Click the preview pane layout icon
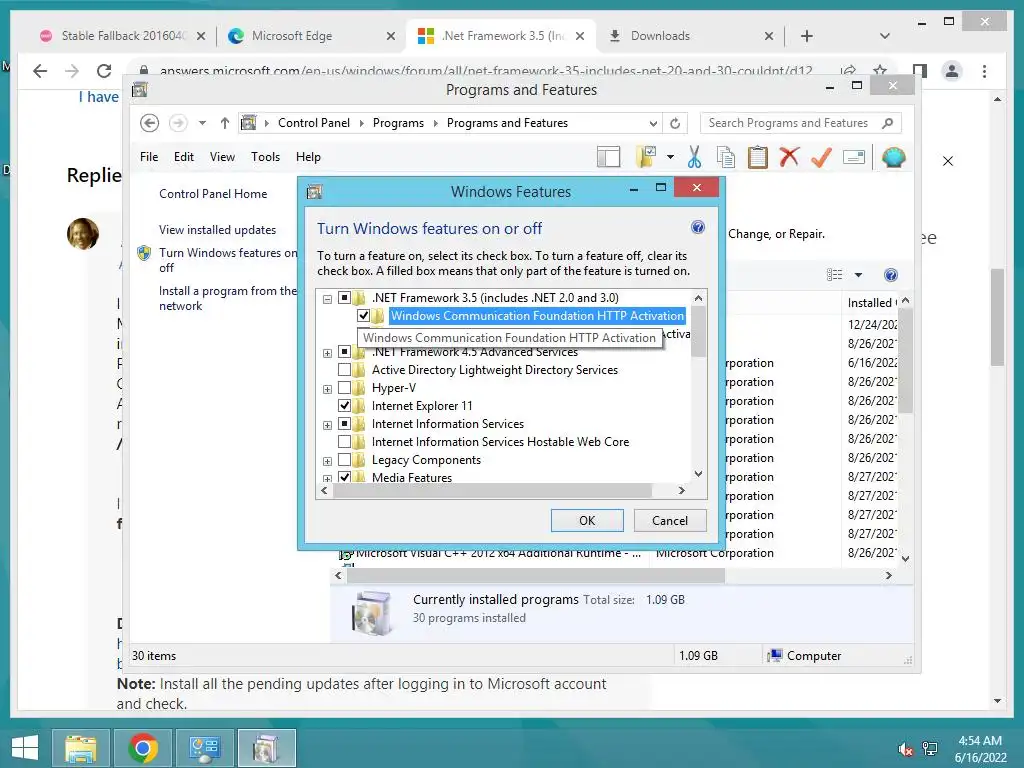Viewport: 1024px width, 768px height. [x=609, y=157]
